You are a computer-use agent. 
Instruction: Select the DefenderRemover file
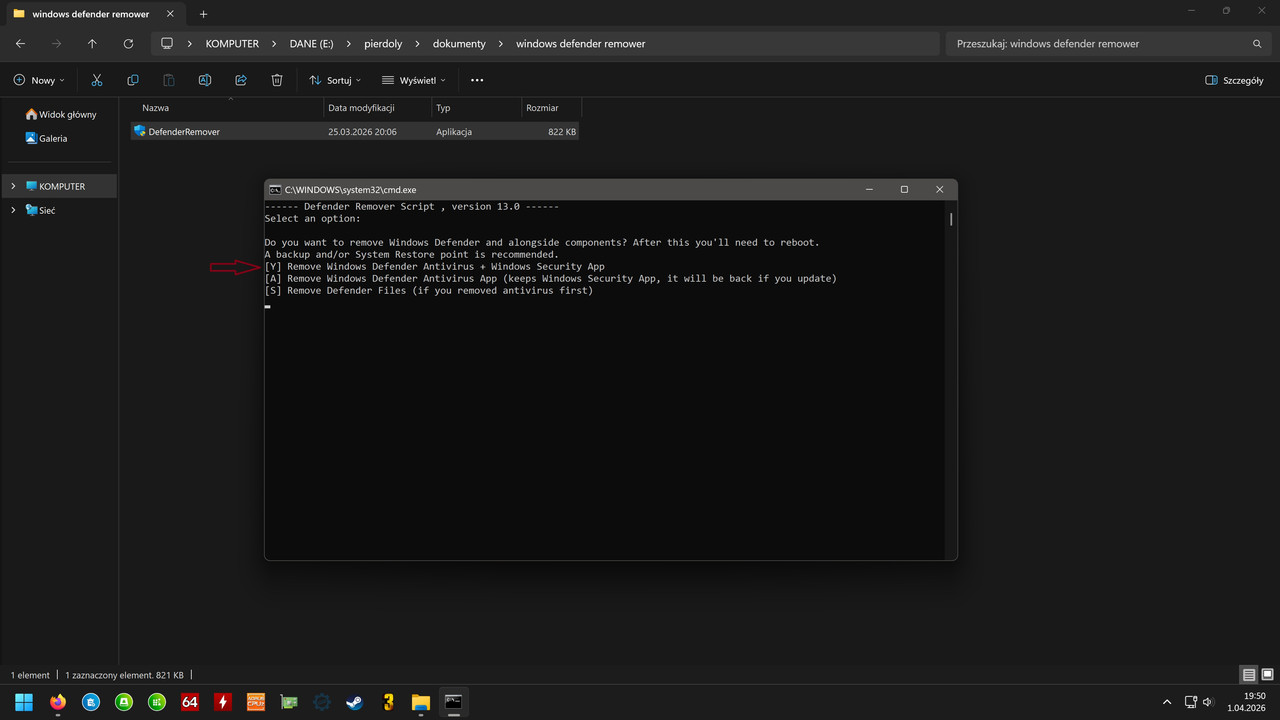184,131
